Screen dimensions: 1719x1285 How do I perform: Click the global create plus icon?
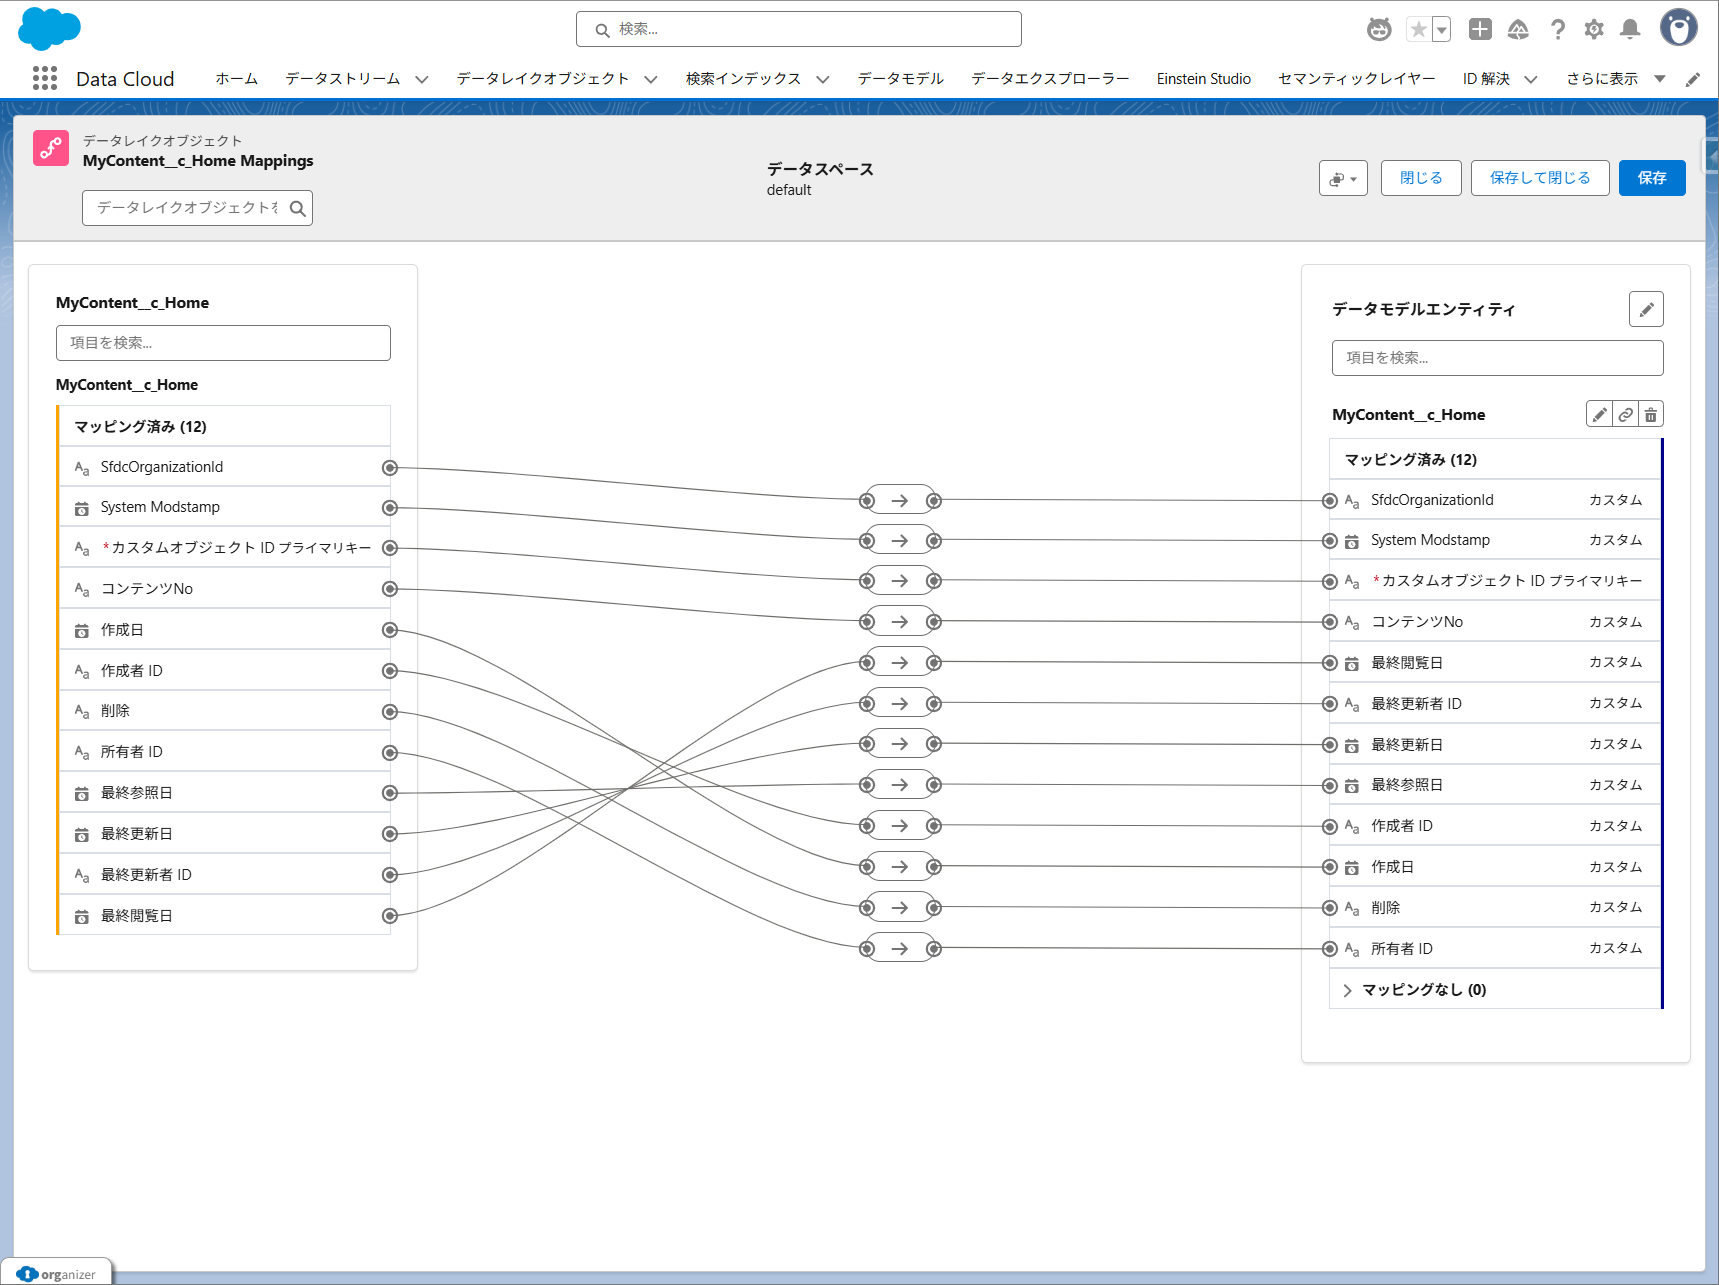[x=1480, y=29]
